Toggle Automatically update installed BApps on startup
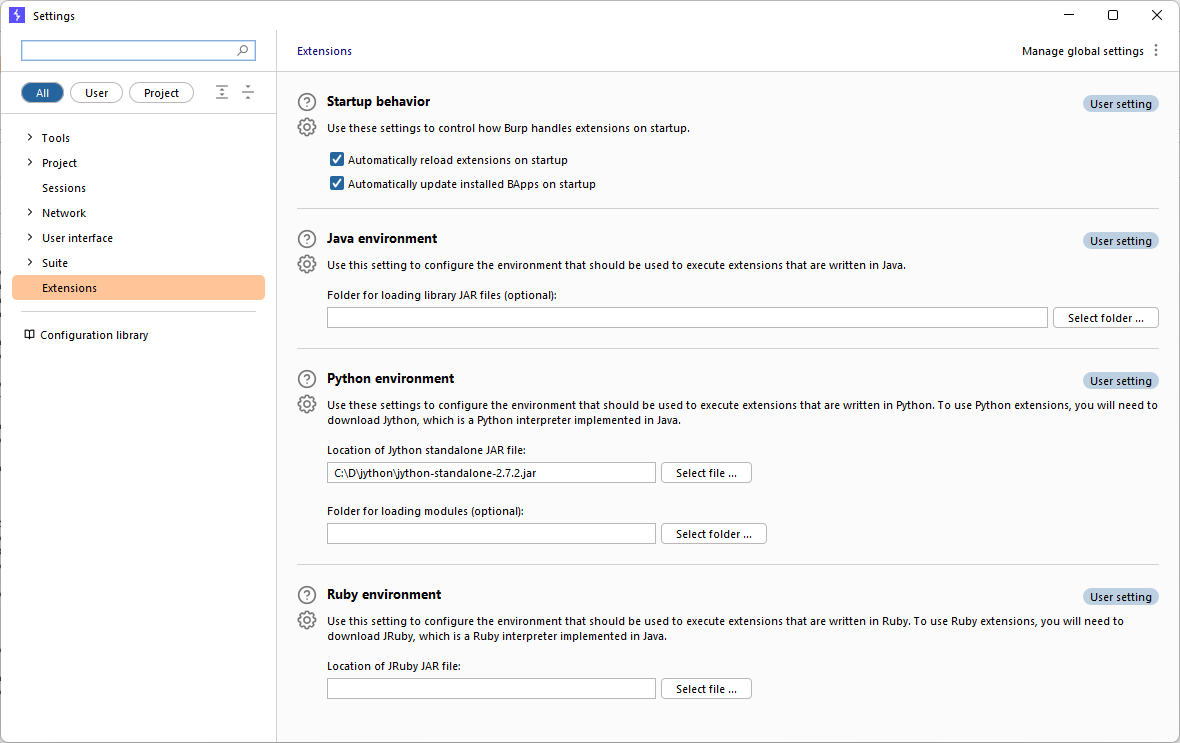Viewport: 1180px width, 743px height. point(336,184)
